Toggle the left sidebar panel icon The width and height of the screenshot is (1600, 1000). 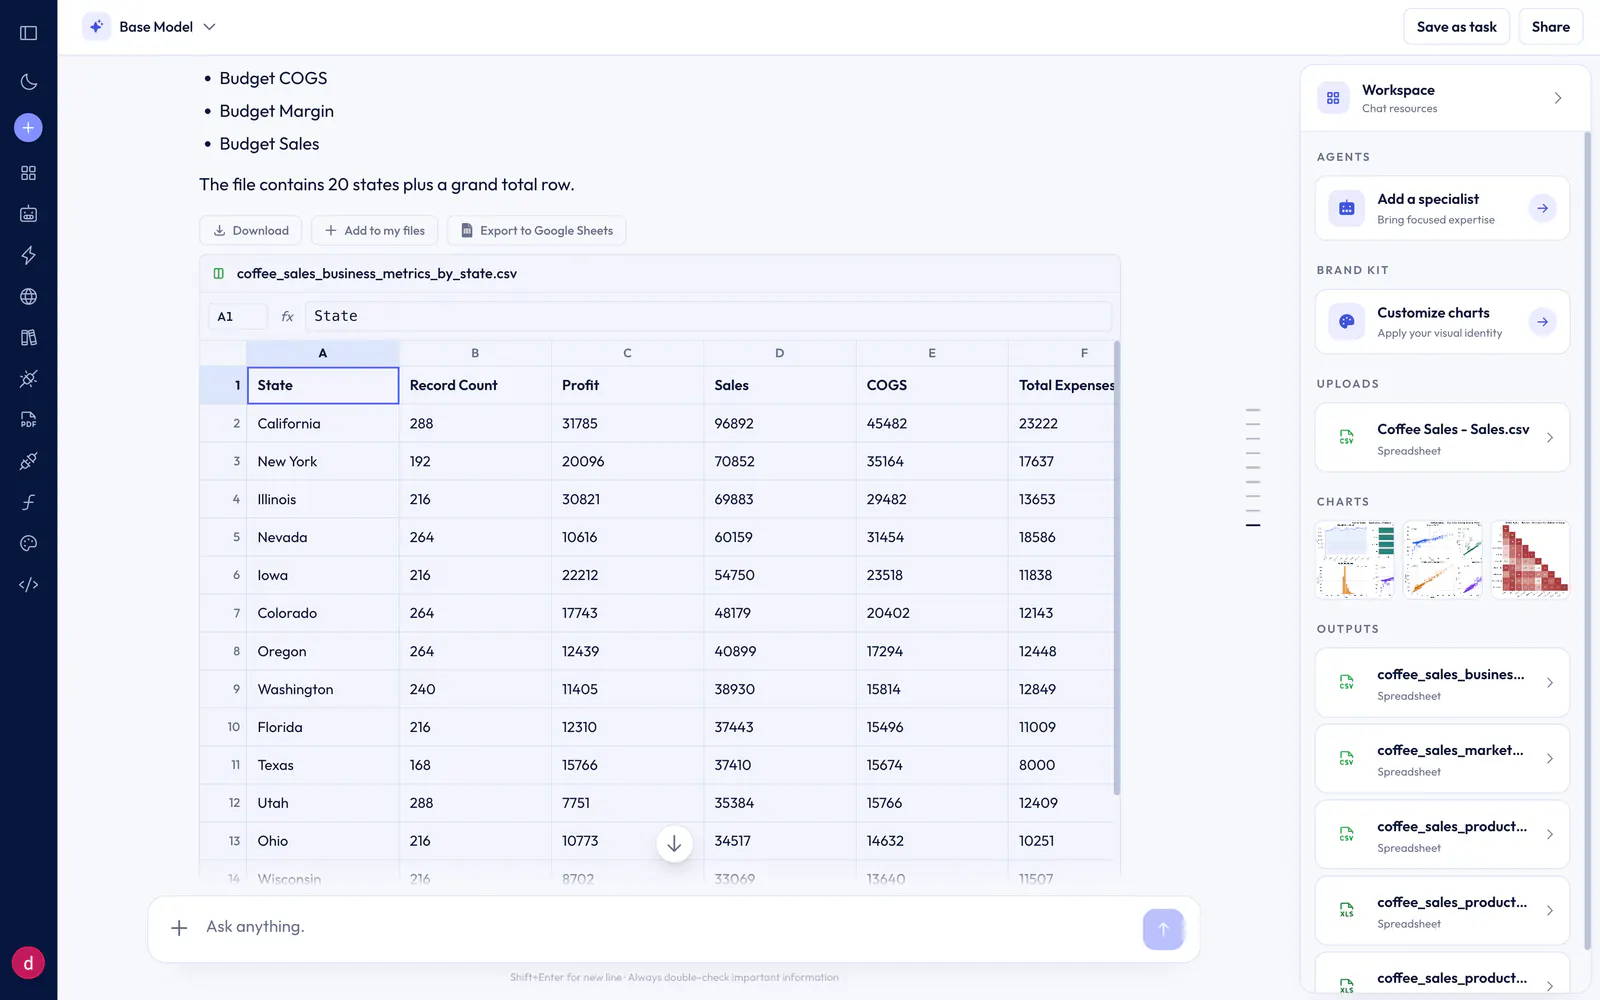tap(28, 33)
